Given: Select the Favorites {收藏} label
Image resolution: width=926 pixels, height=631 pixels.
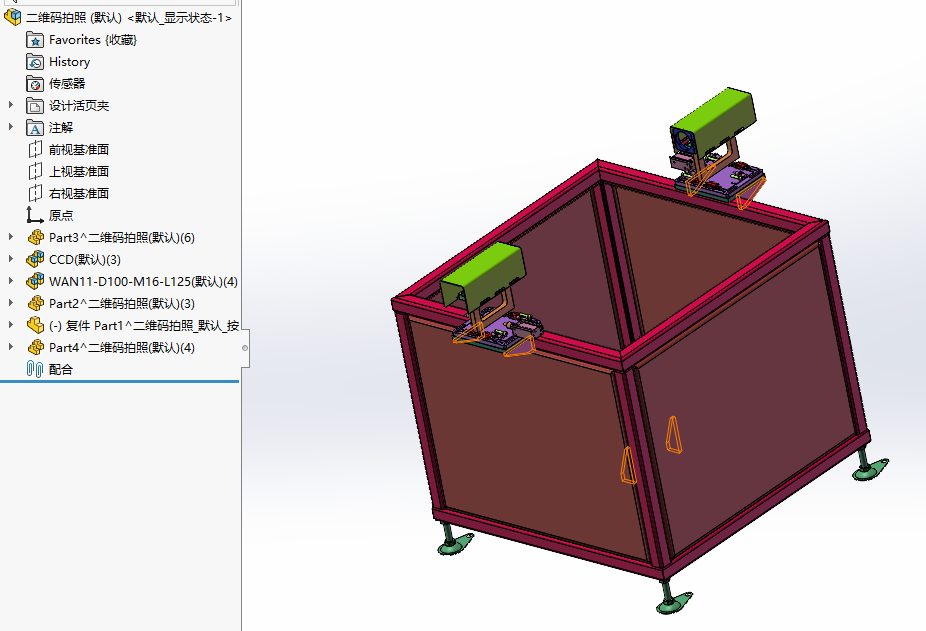Looking at the screenshot, I should click(93, 40).
